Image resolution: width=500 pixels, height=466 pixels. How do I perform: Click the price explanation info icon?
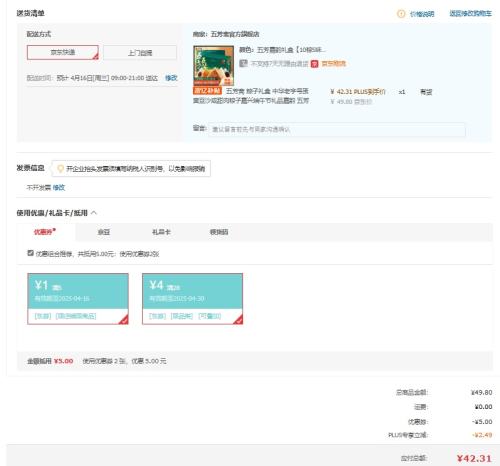tap(401, 14)
